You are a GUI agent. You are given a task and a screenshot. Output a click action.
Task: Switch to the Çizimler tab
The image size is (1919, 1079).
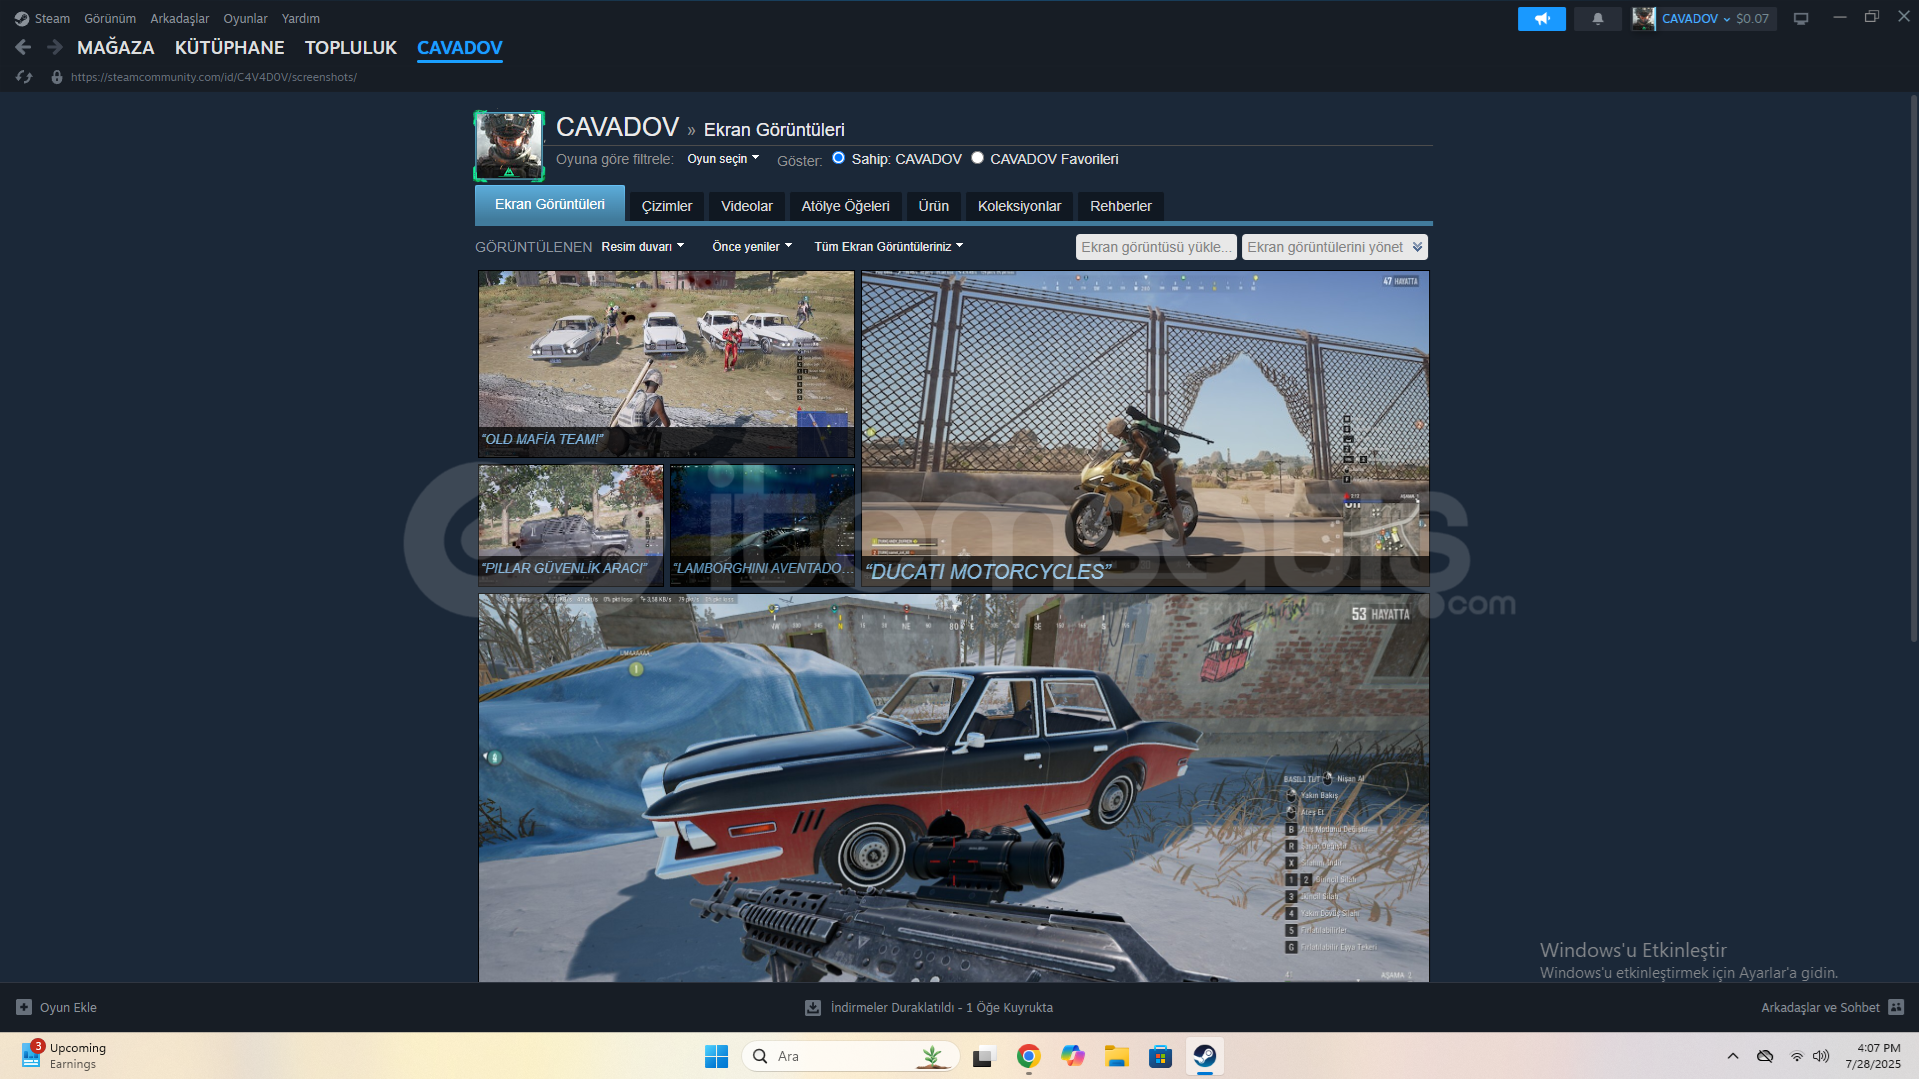point(667,206)
